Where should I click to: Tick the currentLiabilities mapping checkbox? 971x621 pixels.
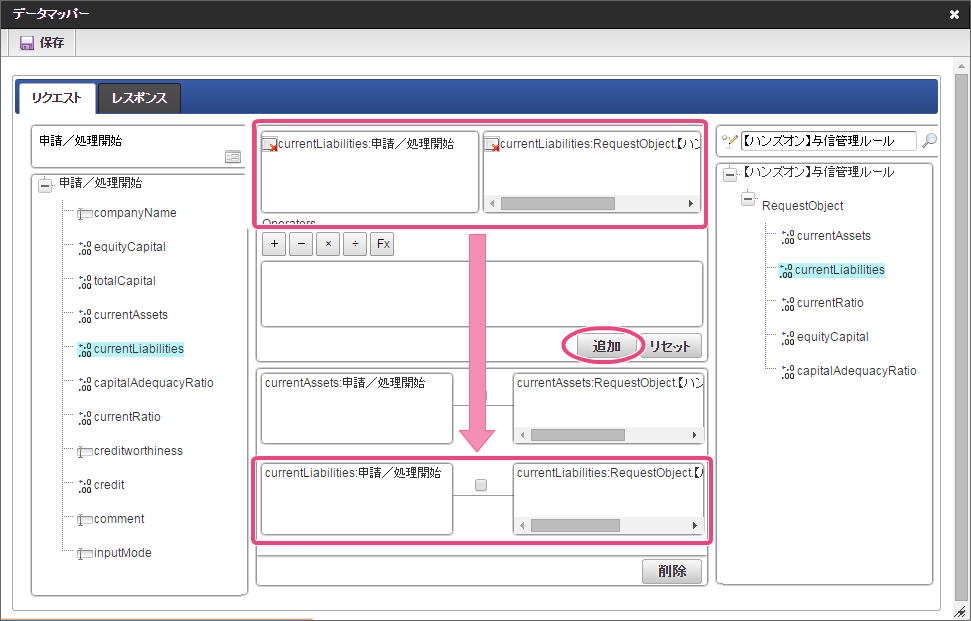(481, 485)
